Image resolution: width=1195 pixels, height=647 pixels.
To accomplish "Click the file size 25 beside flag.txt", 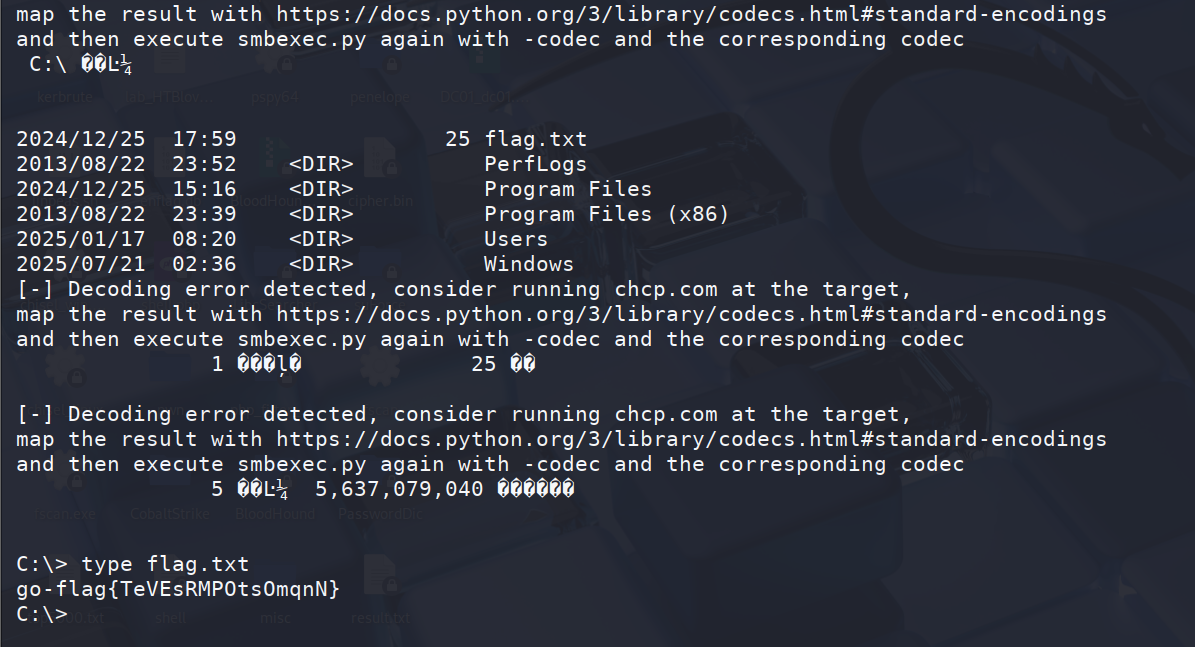I will 457,139.
